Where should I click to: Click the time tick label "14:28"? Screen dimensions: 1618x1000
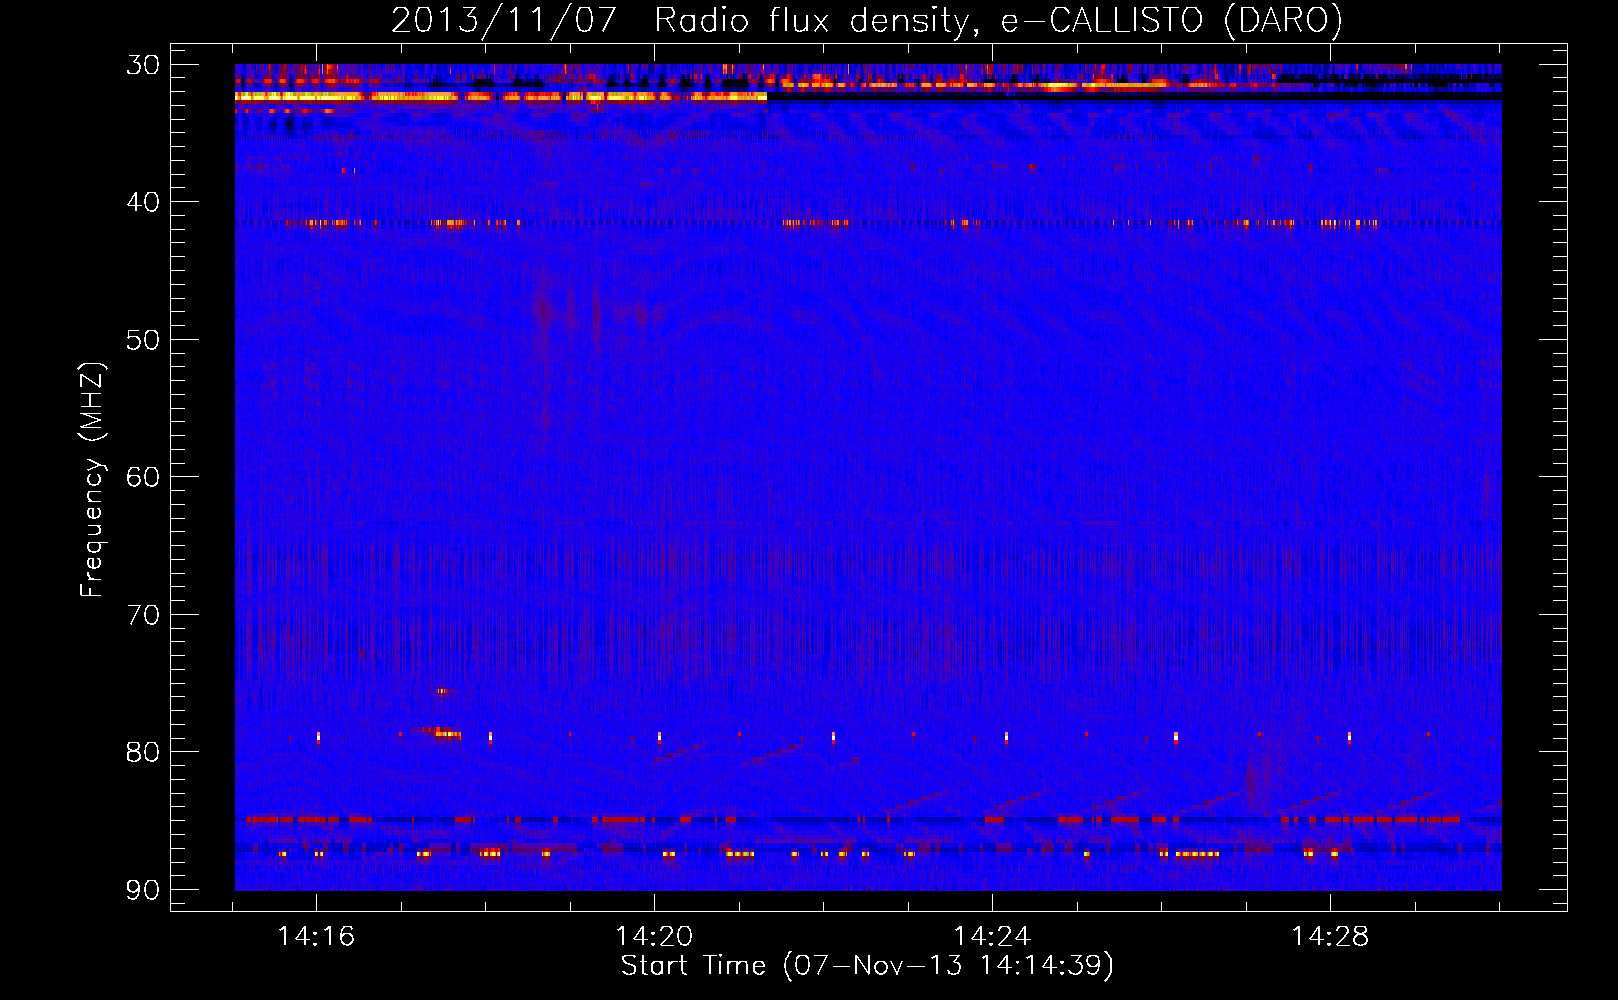coord(1330,937)
